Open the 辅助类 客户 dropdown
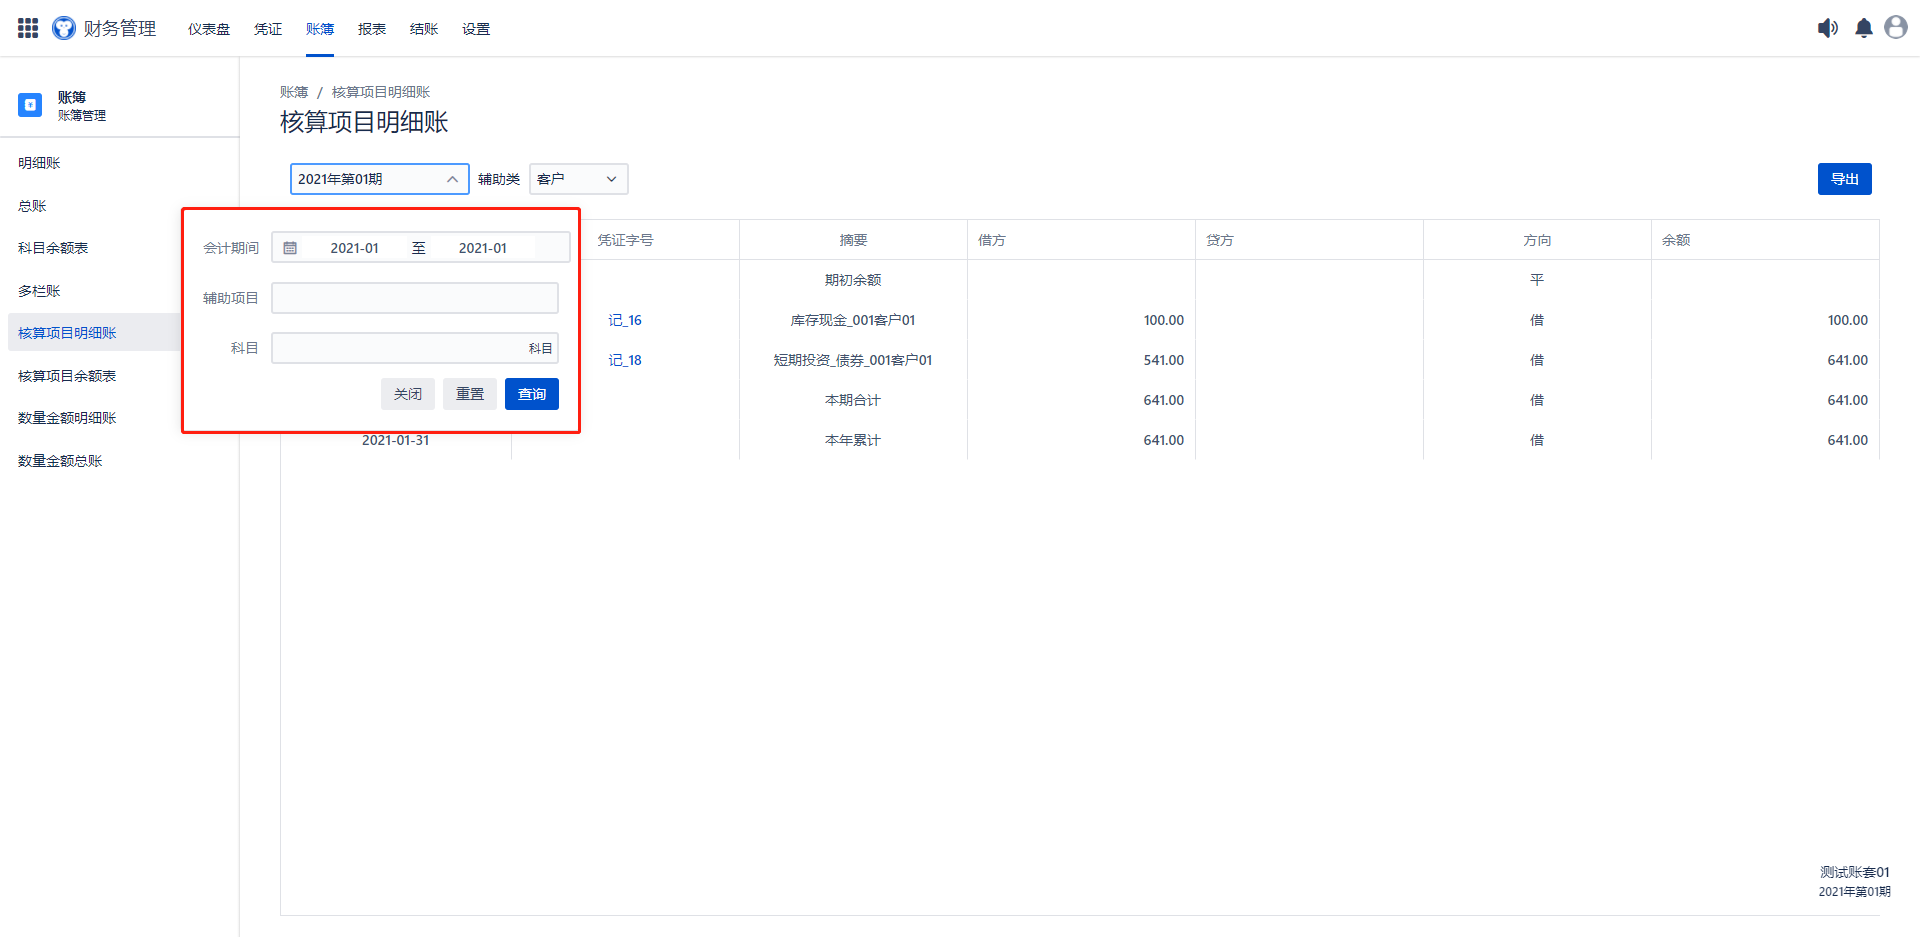The image size is (1920, 937). click(578, 179)
